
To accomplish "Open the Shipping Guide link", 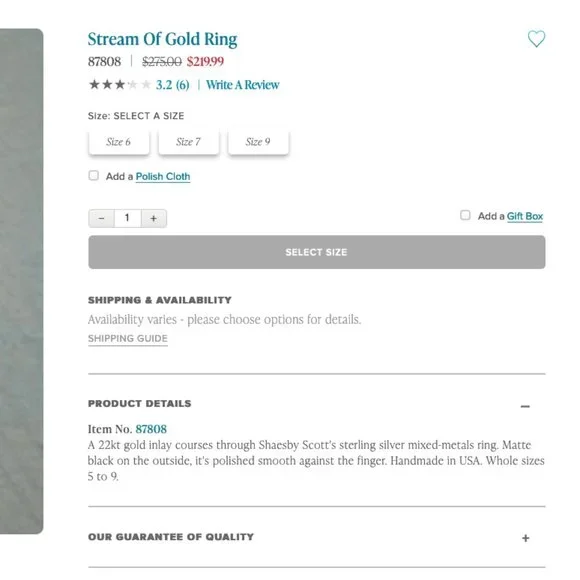I will coord(128,338).
